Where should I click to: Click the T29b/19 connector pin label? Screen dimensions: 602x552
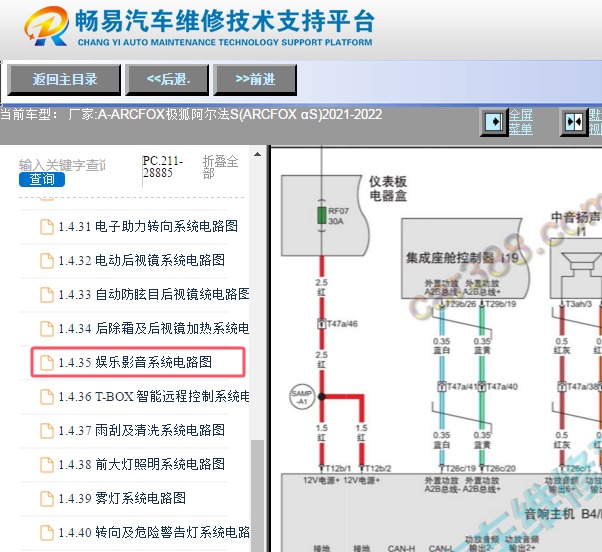501,304
